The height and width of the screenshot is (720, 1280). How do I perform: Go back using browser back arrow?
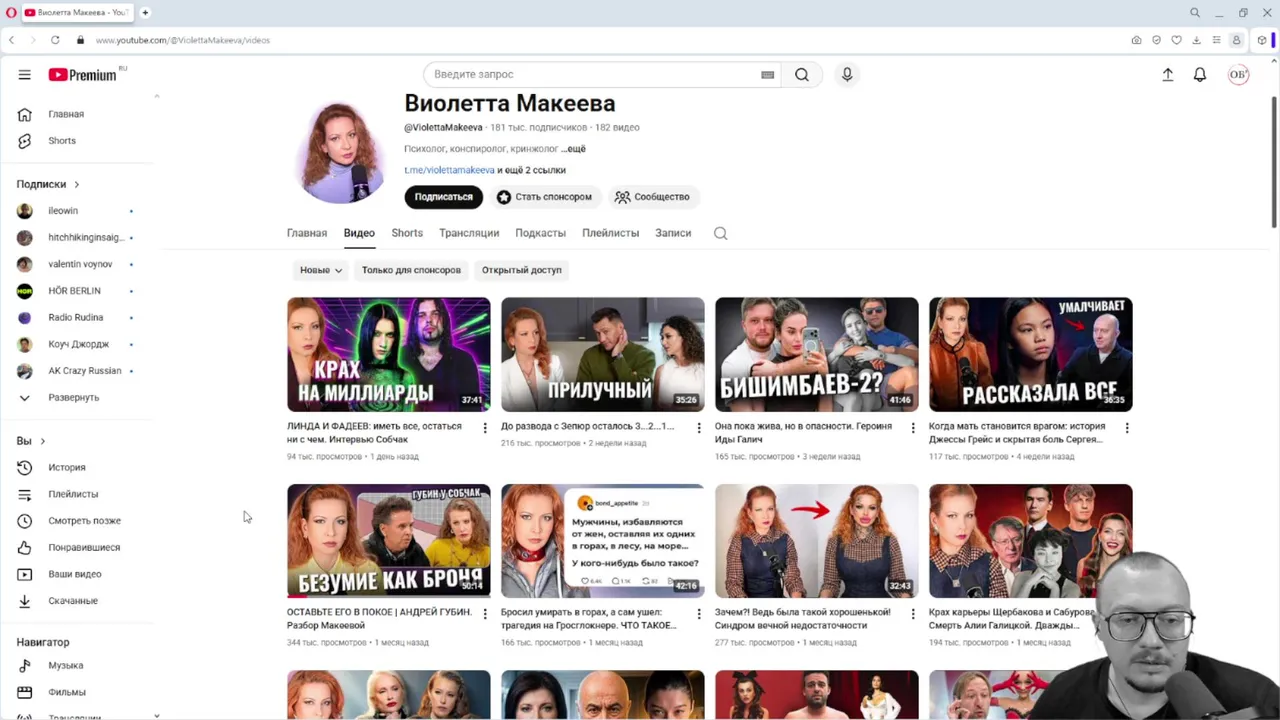point(11,40)
